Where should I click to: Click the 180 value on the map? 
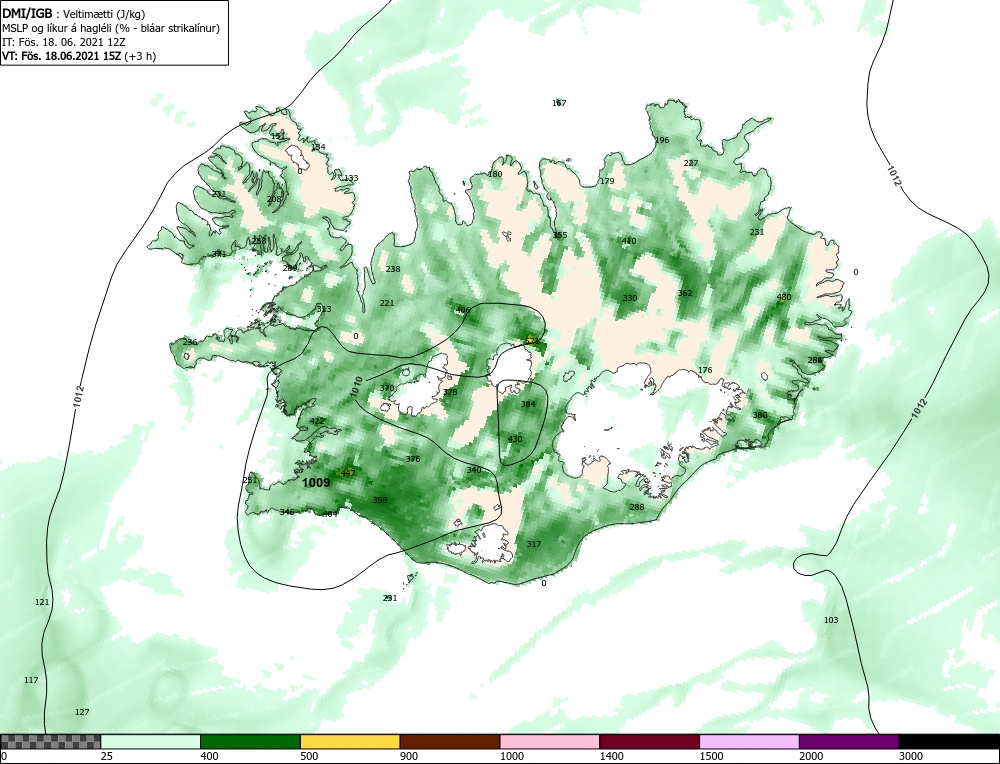pyautogui.click(x=495, y=174)
